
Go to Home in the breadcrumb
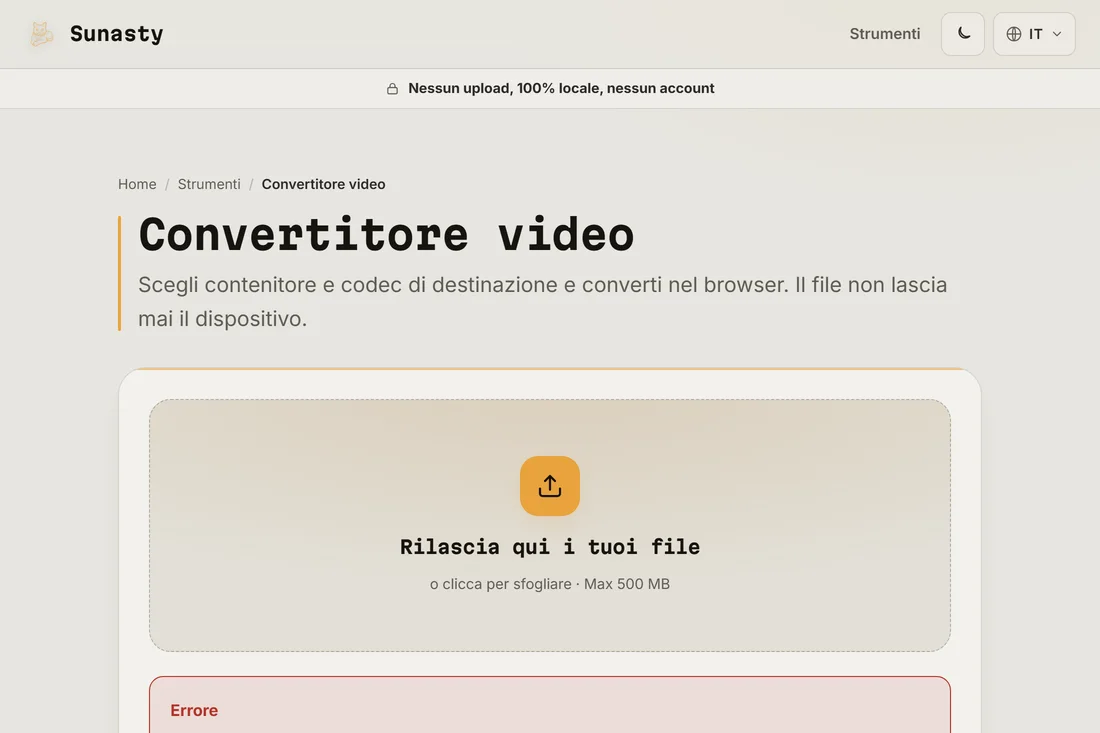point(137,184)
